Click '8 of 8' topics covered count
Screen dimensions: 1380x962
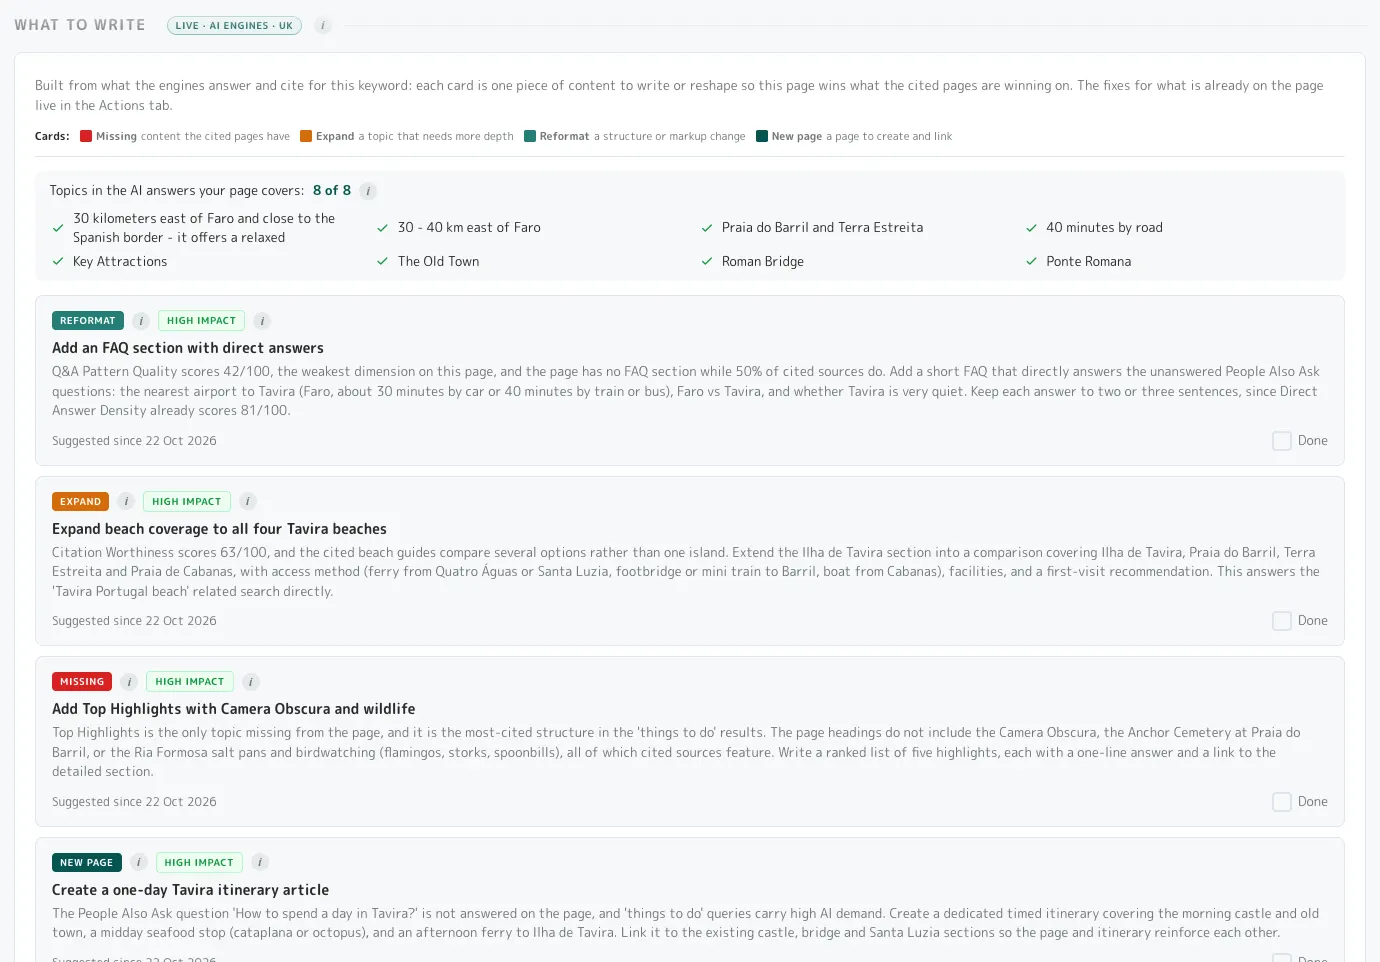332,191
